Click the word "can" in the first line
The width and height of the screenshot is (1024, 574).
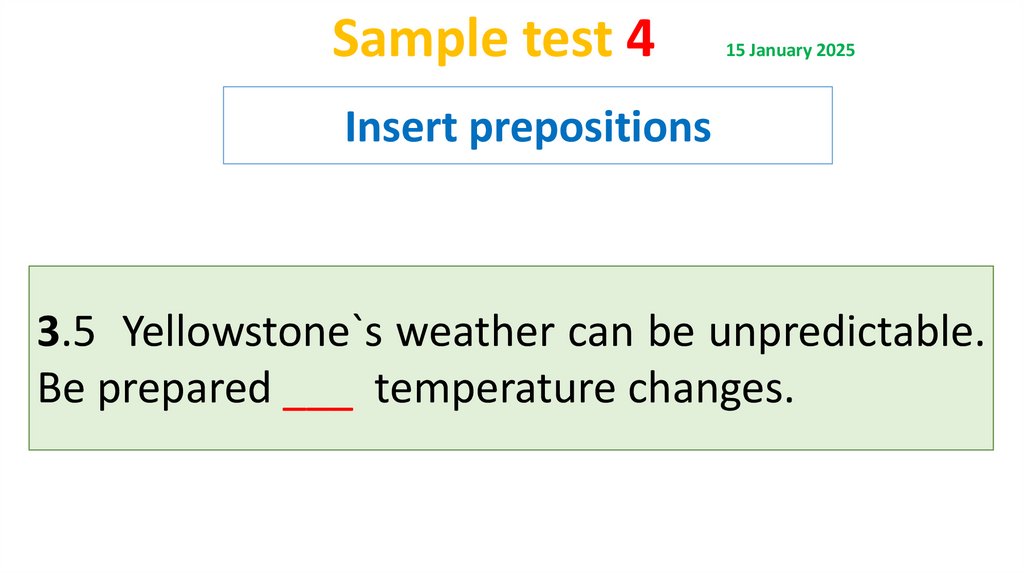600,333
